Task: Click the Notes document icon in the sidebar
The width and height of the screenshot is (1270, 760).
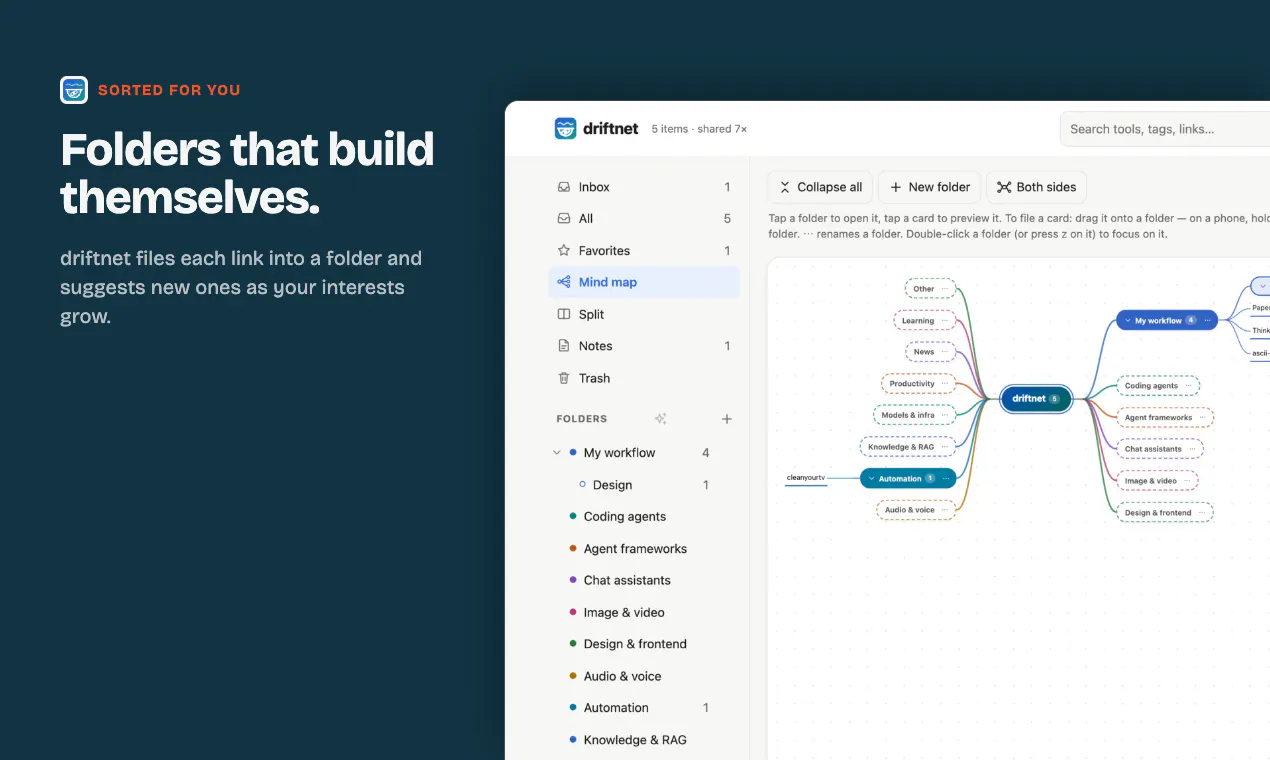Action: (x=564, y=346)
